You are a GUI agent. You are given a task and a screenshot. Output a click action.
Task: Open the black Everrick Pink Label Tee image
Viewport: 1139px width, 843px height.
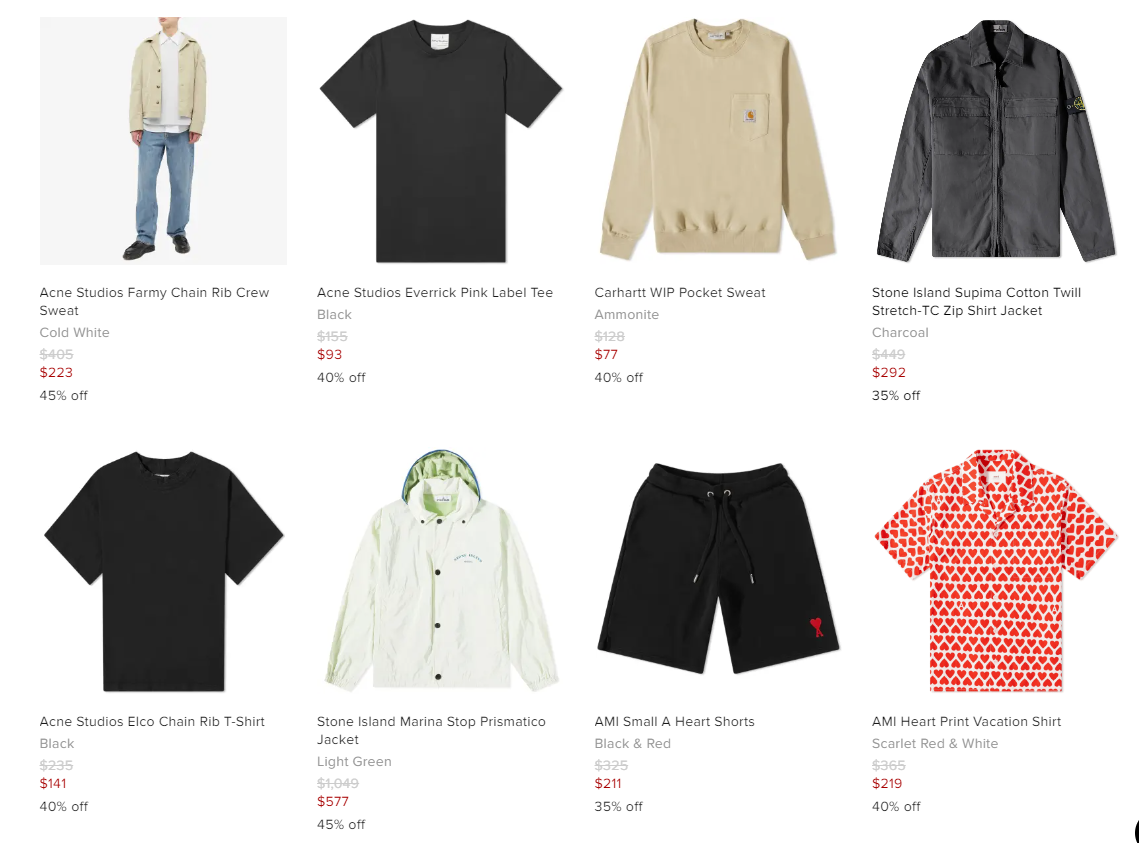(441, 141)
